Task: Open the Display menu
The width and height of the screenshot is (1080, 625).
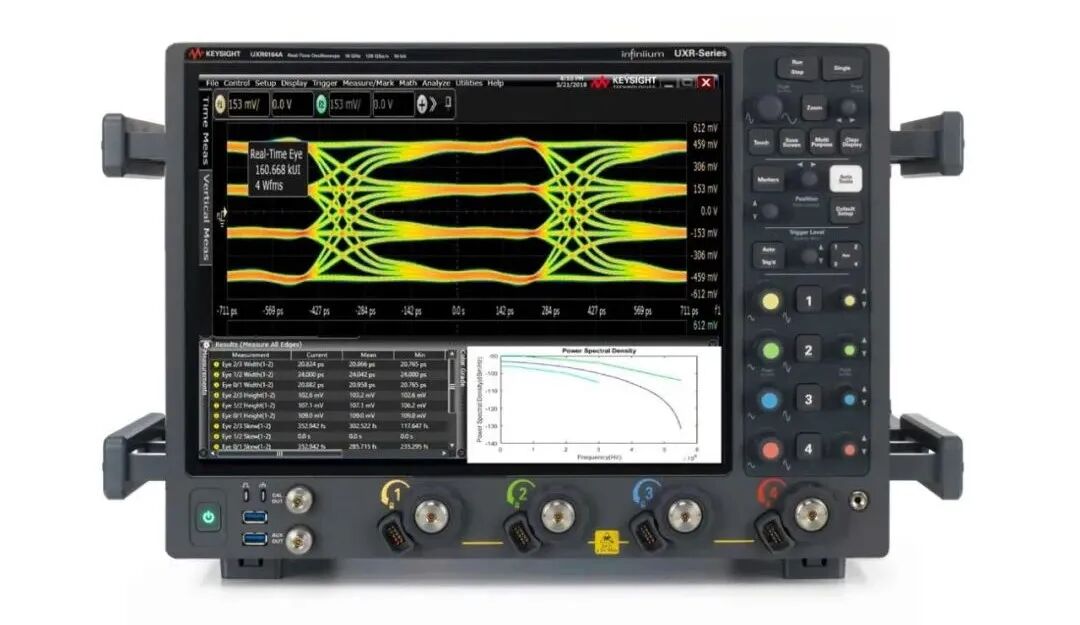Action: click(x=294, y=83)
